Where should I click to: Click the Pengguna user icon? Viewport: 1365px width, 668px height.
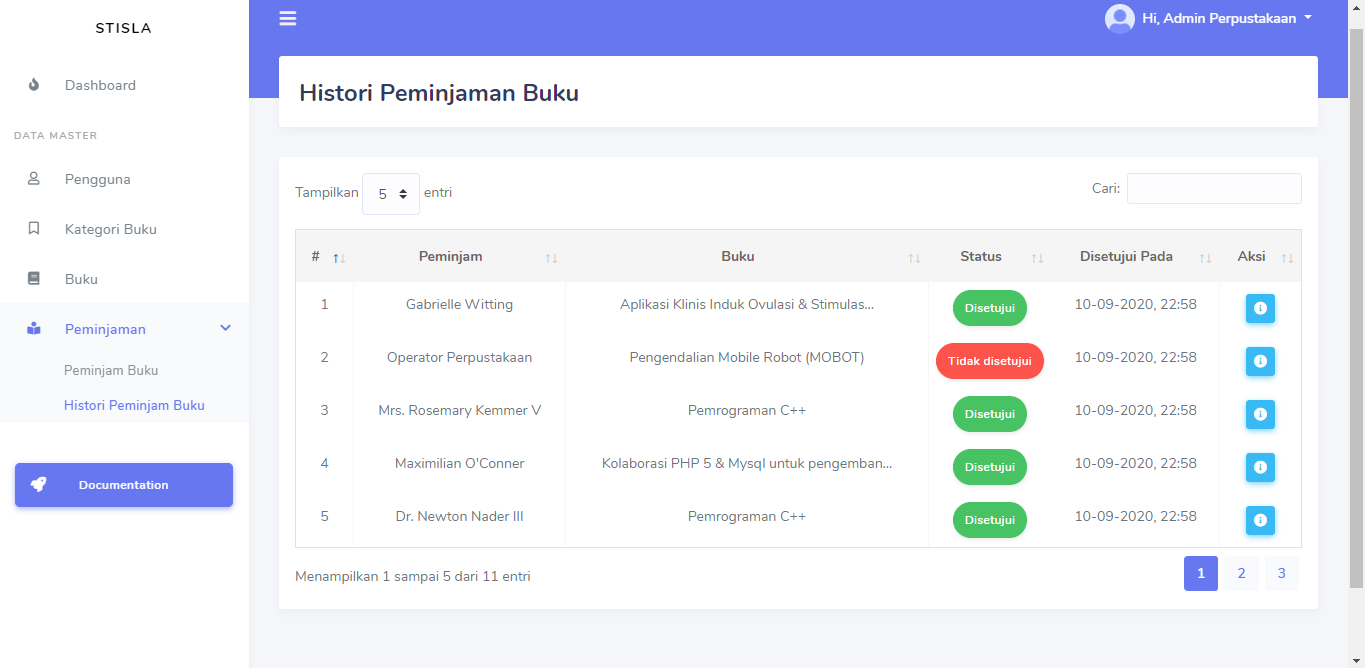click(33, 178)
